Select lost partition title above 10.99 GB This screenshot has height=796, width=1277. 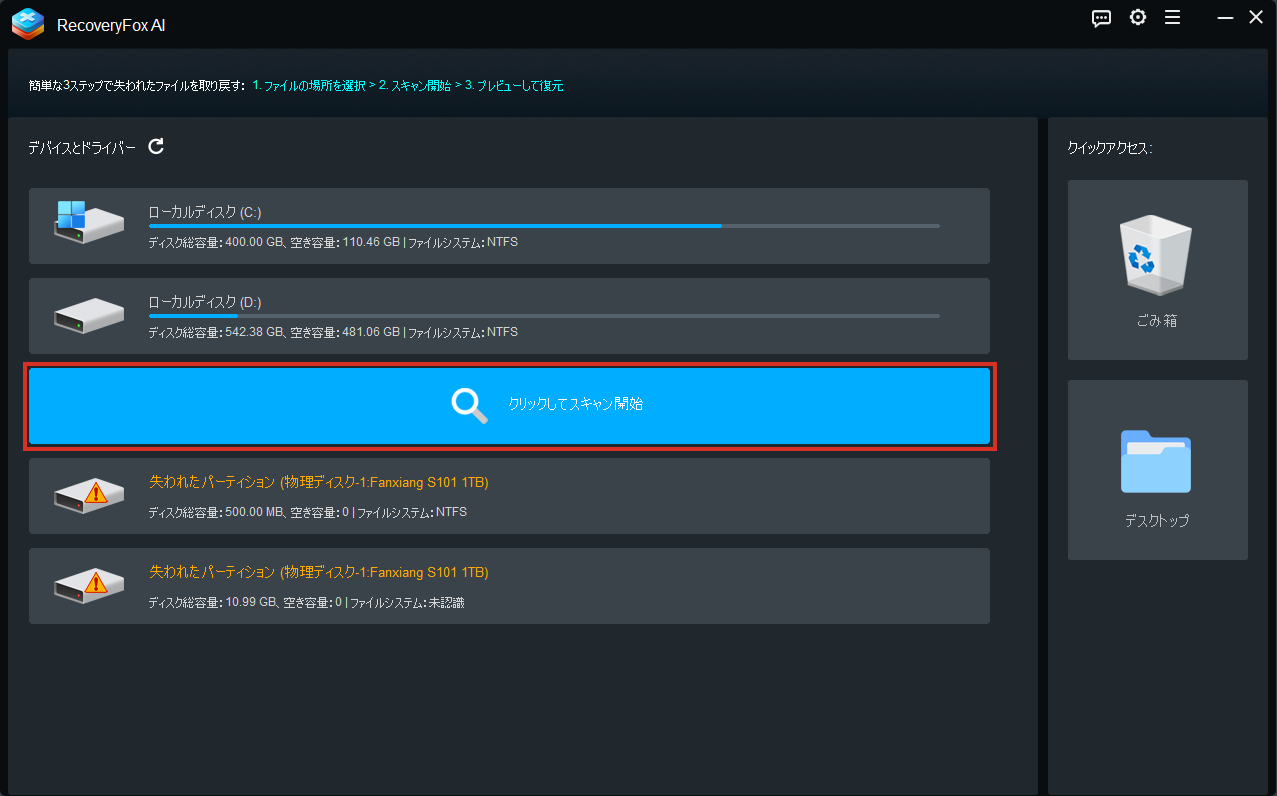tap(318, 572)
